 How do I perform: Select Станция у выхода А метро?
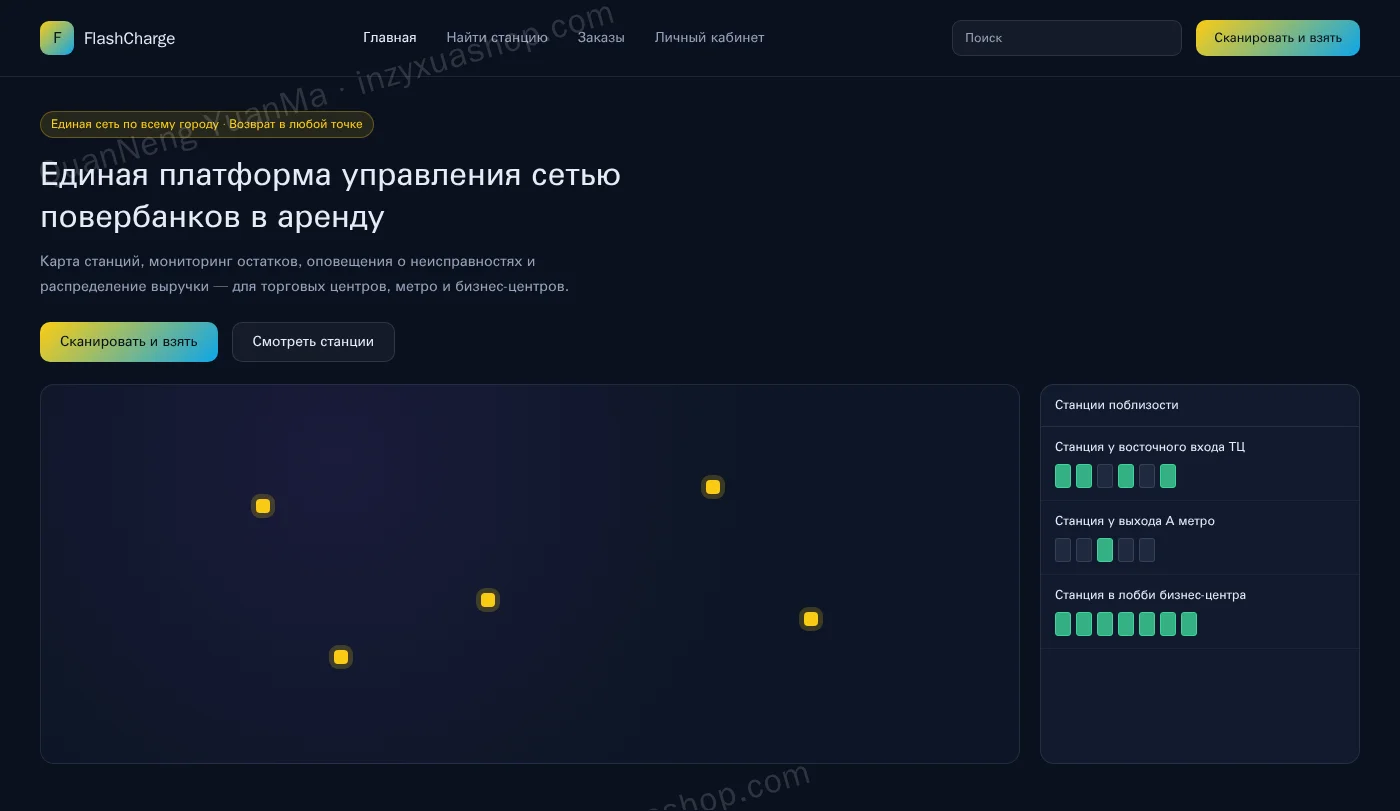click(x=1200, y=538)
